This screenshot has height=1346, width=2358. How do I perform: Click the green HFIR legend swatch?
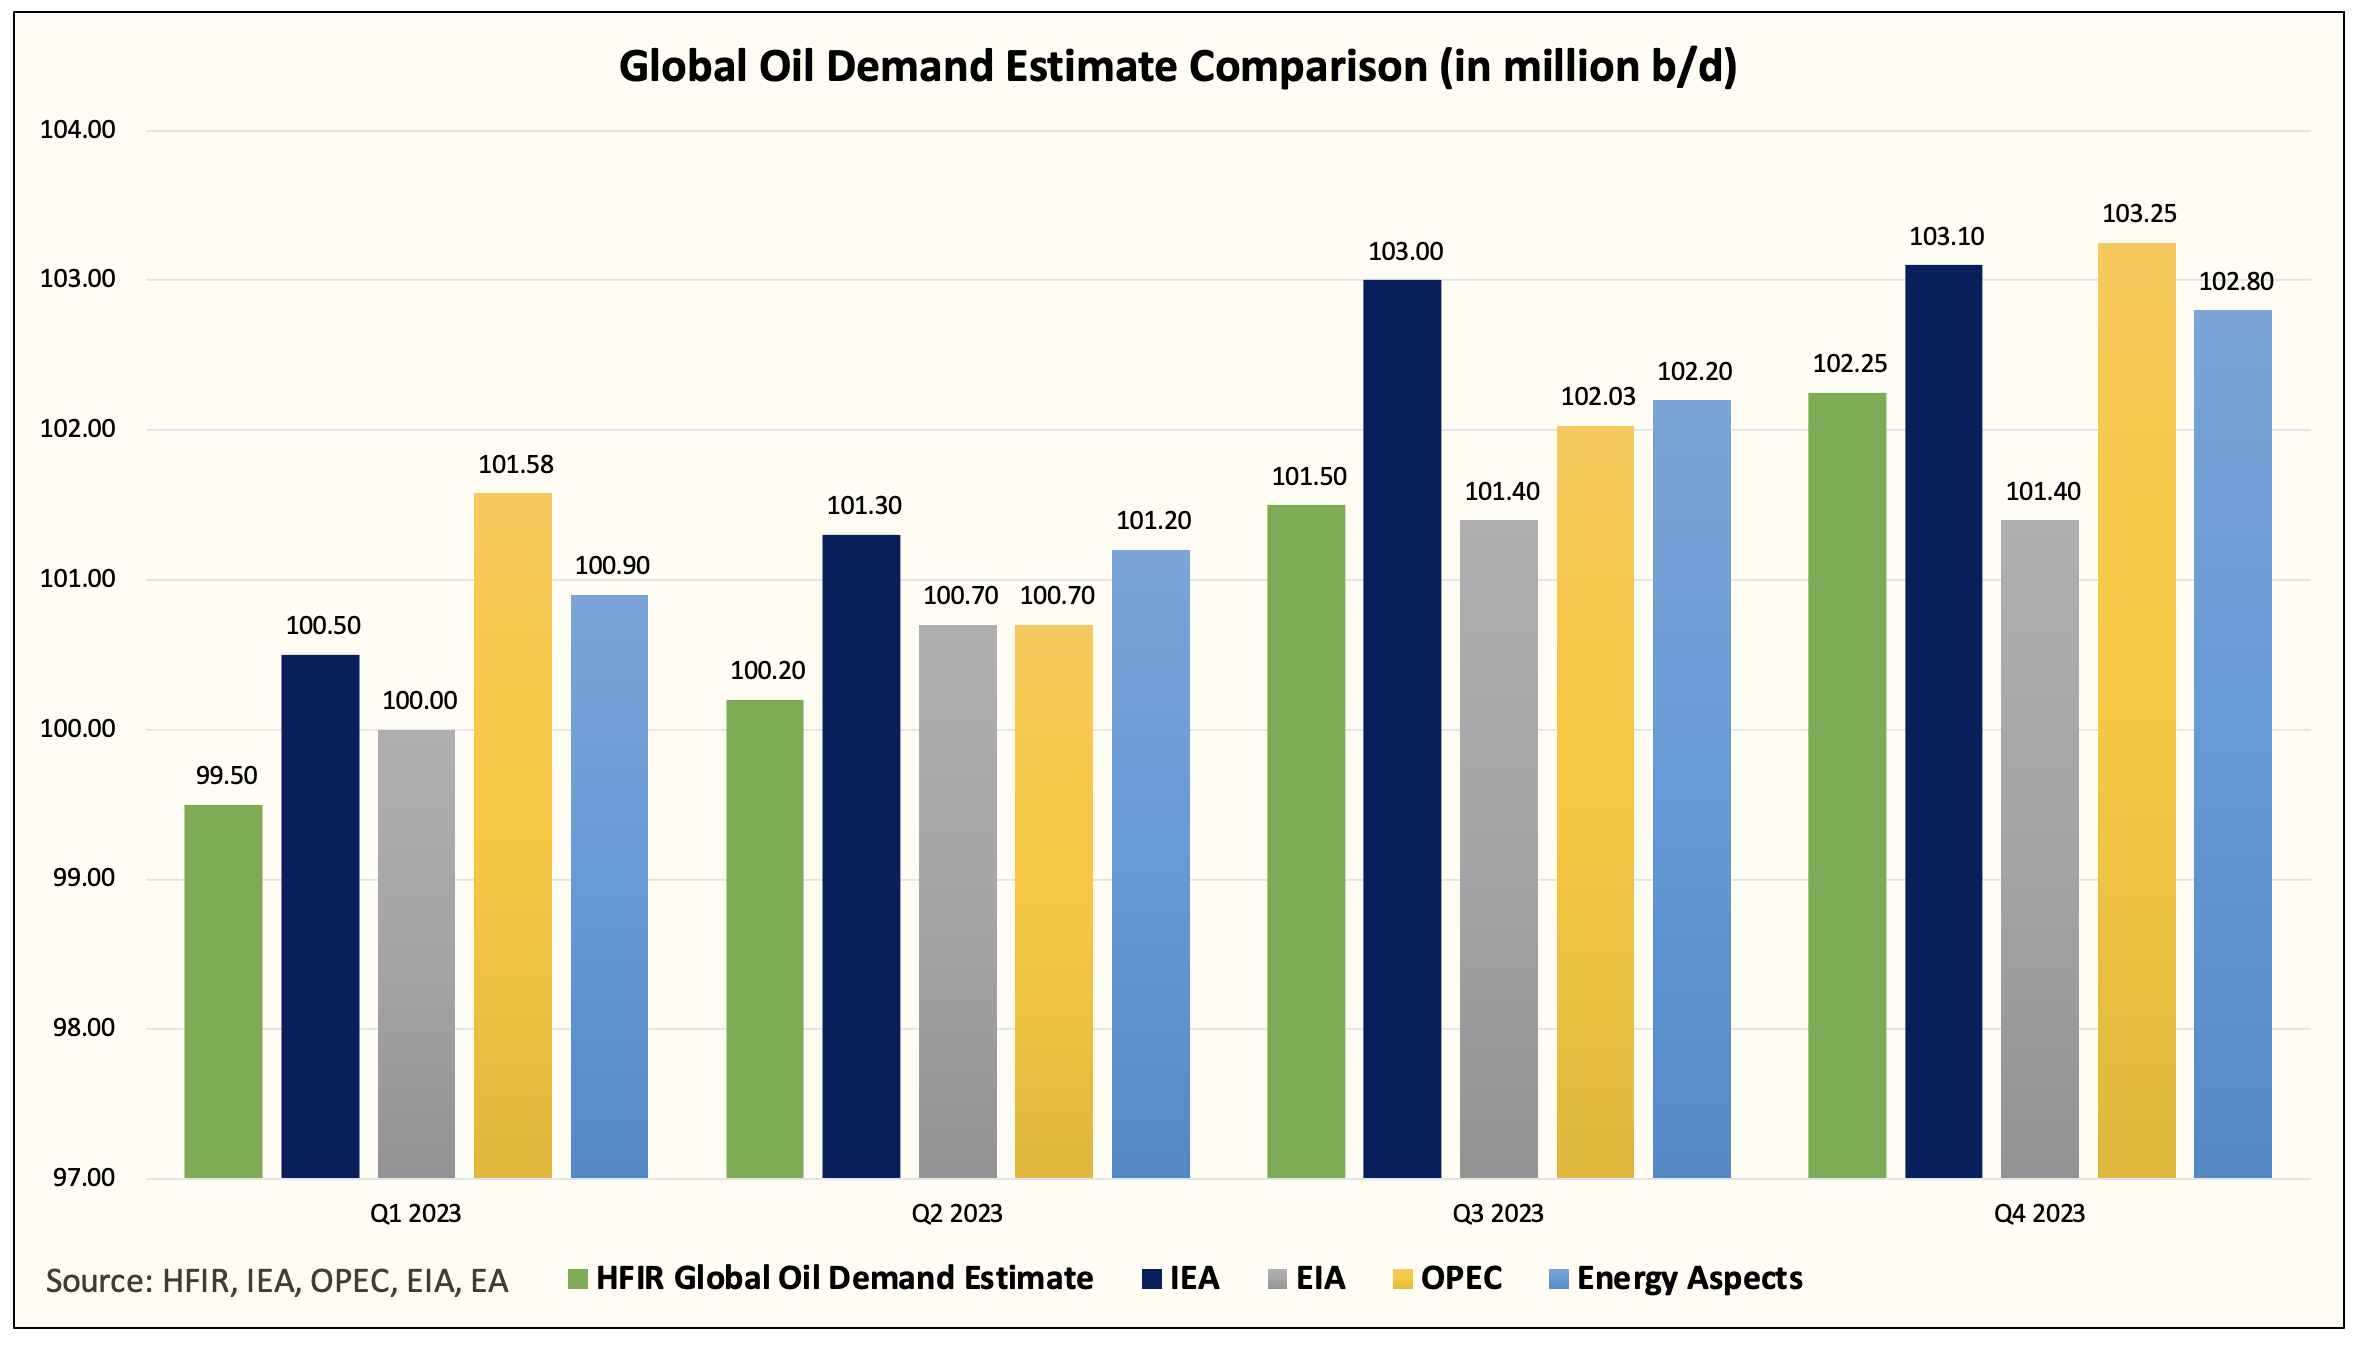pyautogui.click(x=577, y=1279)
